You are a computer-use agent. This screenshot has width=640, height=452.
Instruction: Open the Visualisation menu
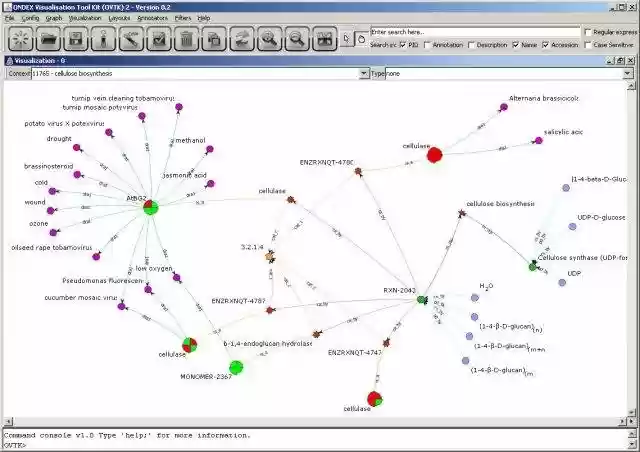point(85,18)
